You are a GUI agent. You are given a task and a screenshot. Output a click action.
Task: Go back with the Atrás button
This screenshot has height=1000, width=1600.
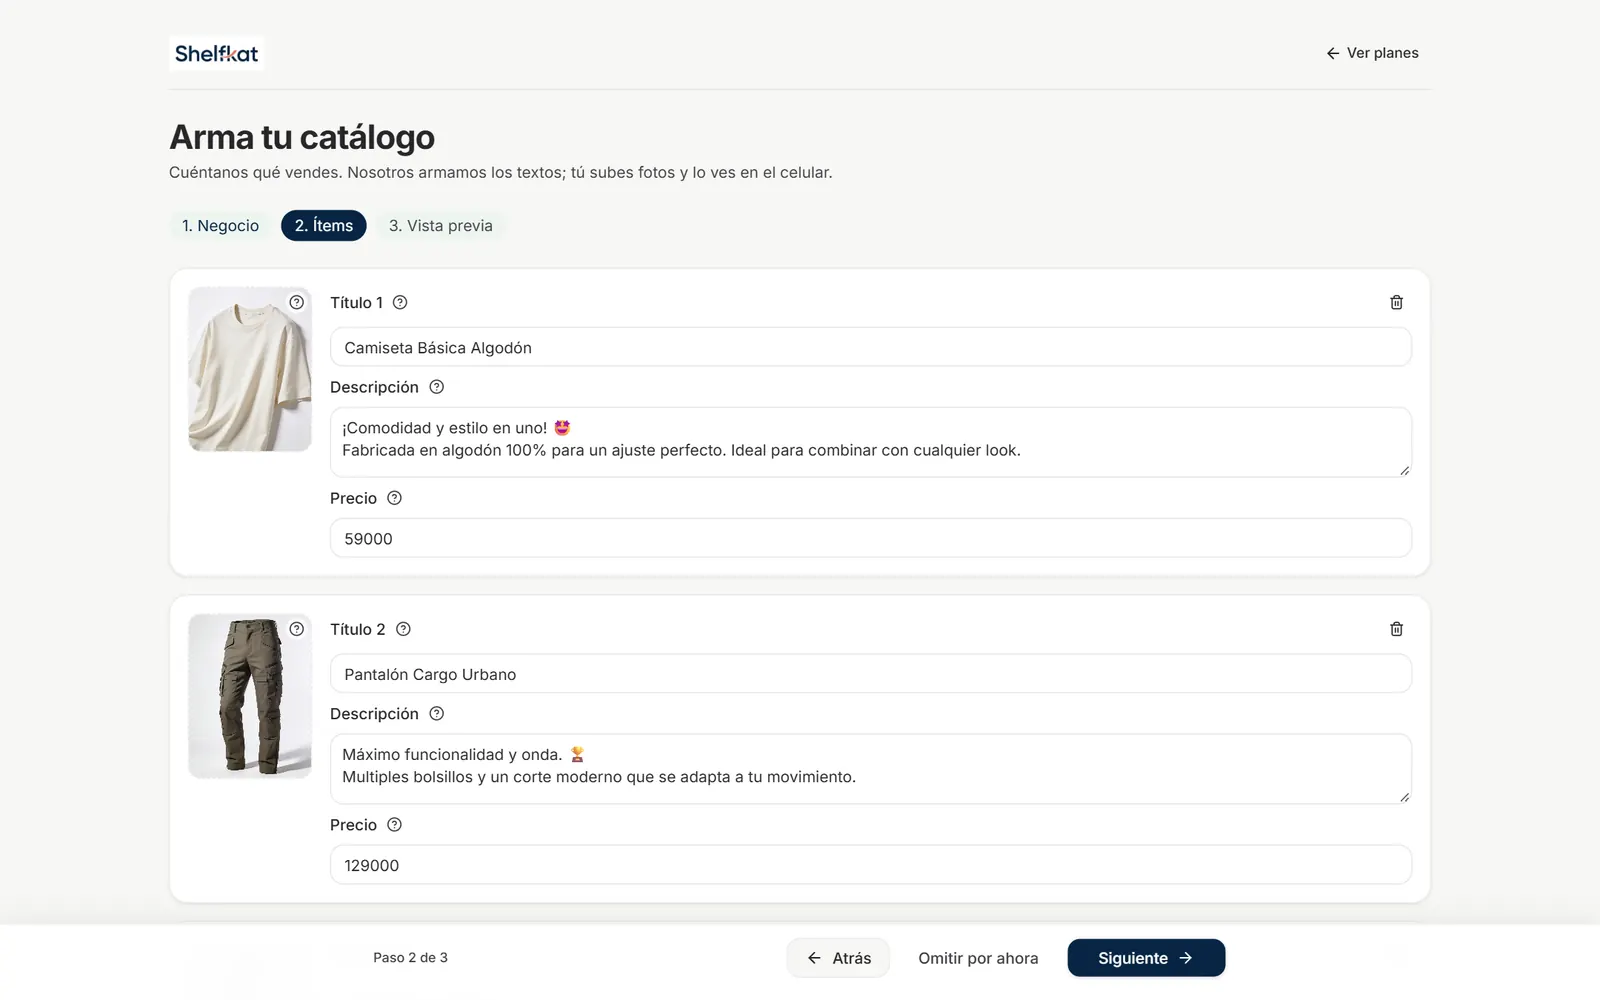click(838, 958)
